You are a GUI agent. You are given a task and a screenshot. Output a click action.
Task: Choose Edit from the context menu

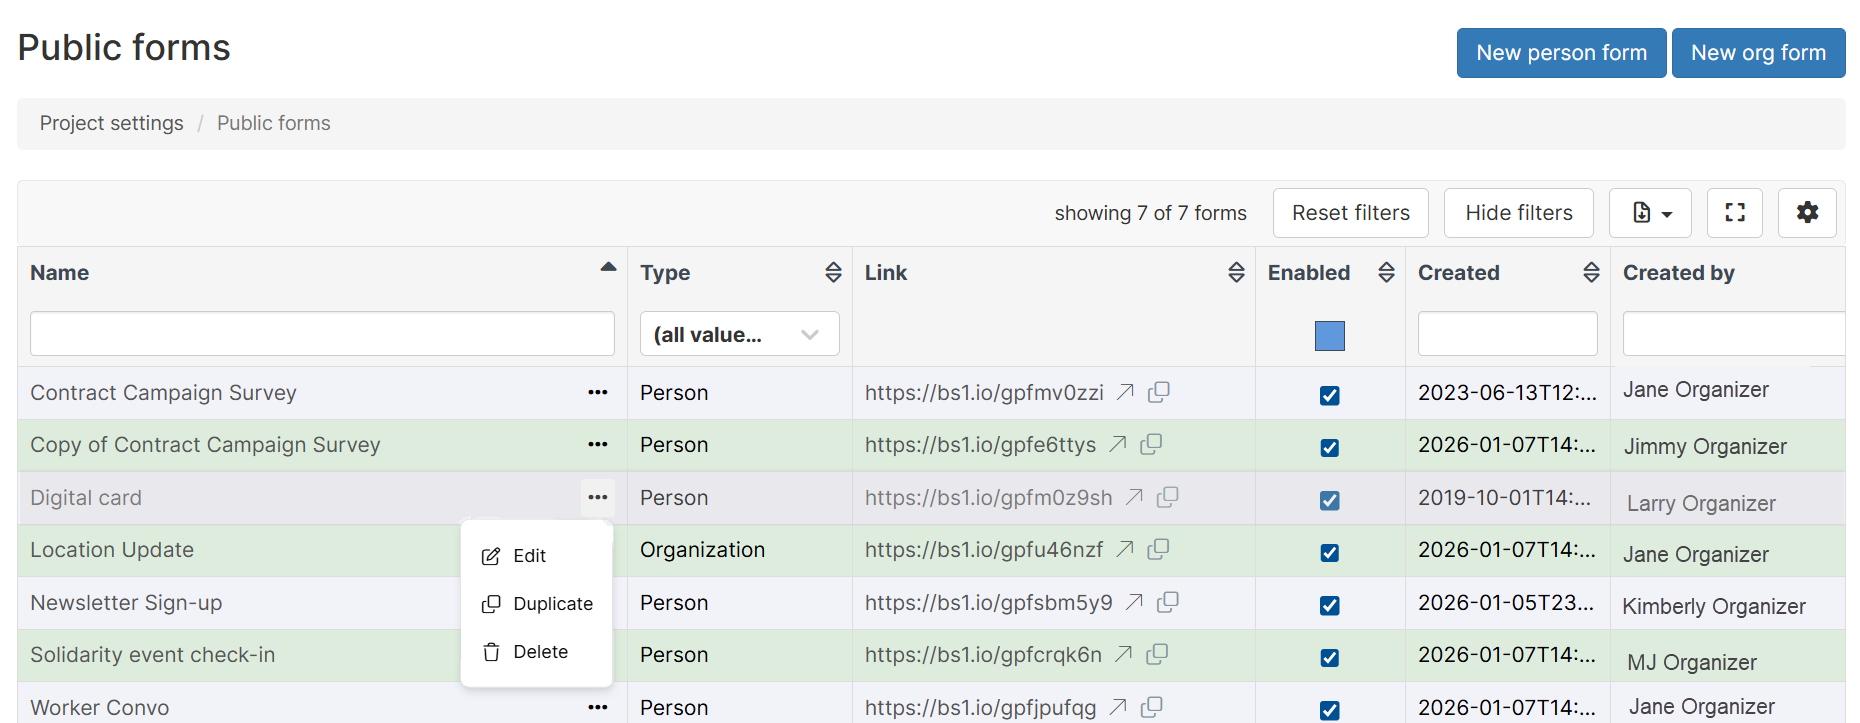[536, 556]
